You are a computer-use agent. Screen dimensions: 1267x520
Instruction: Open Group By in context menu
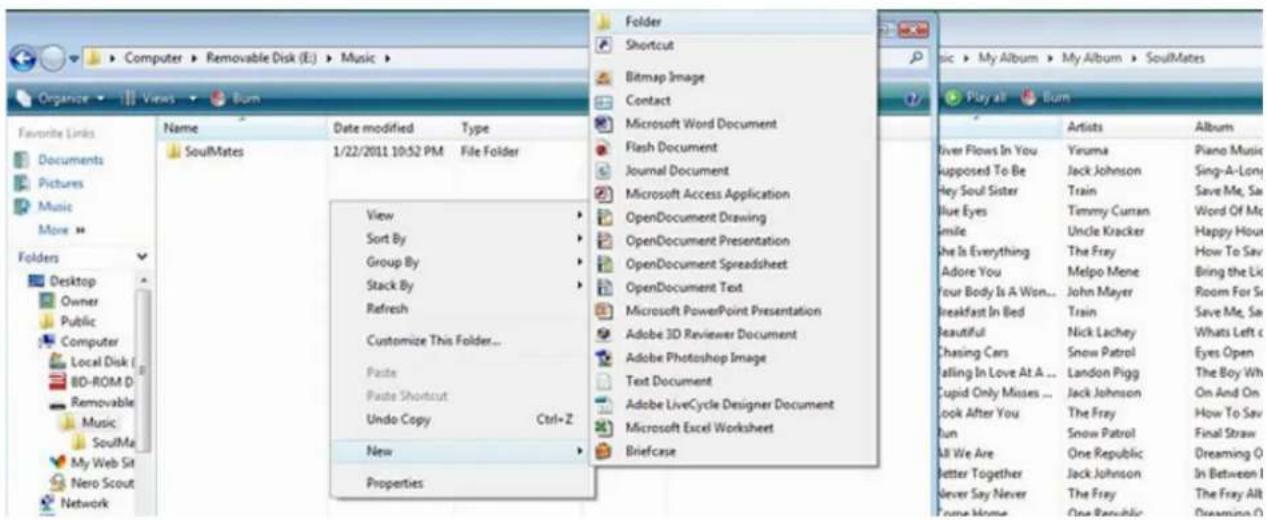[463, 262]
